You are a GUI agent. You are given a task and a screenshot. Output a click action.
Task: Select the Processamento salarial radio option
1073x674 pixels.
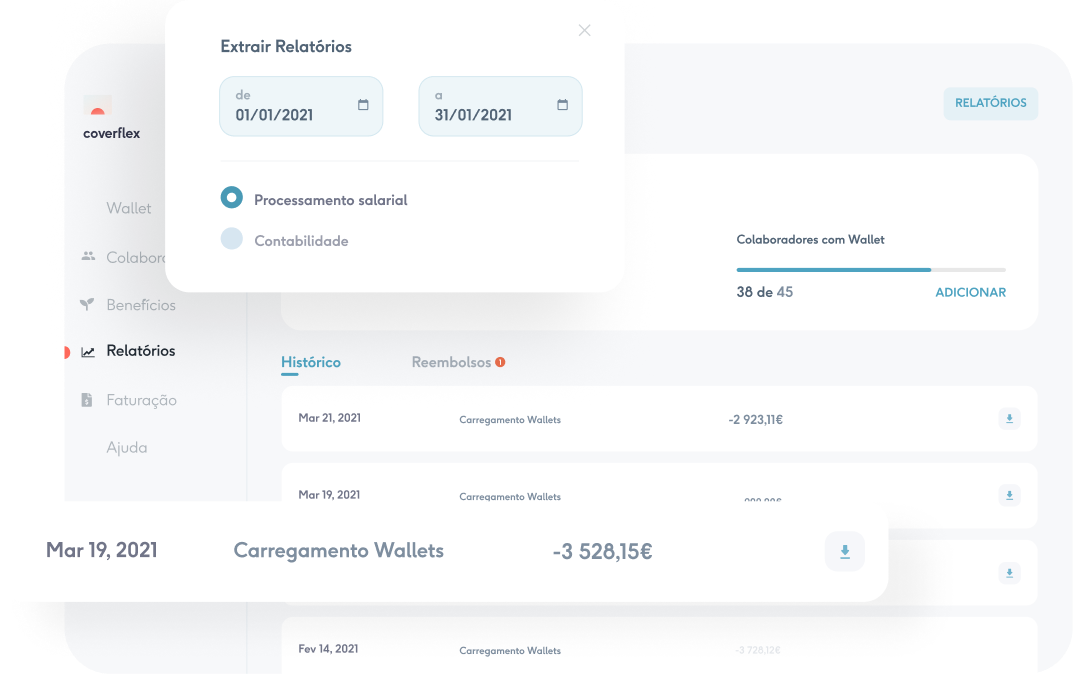pos(232,198)
